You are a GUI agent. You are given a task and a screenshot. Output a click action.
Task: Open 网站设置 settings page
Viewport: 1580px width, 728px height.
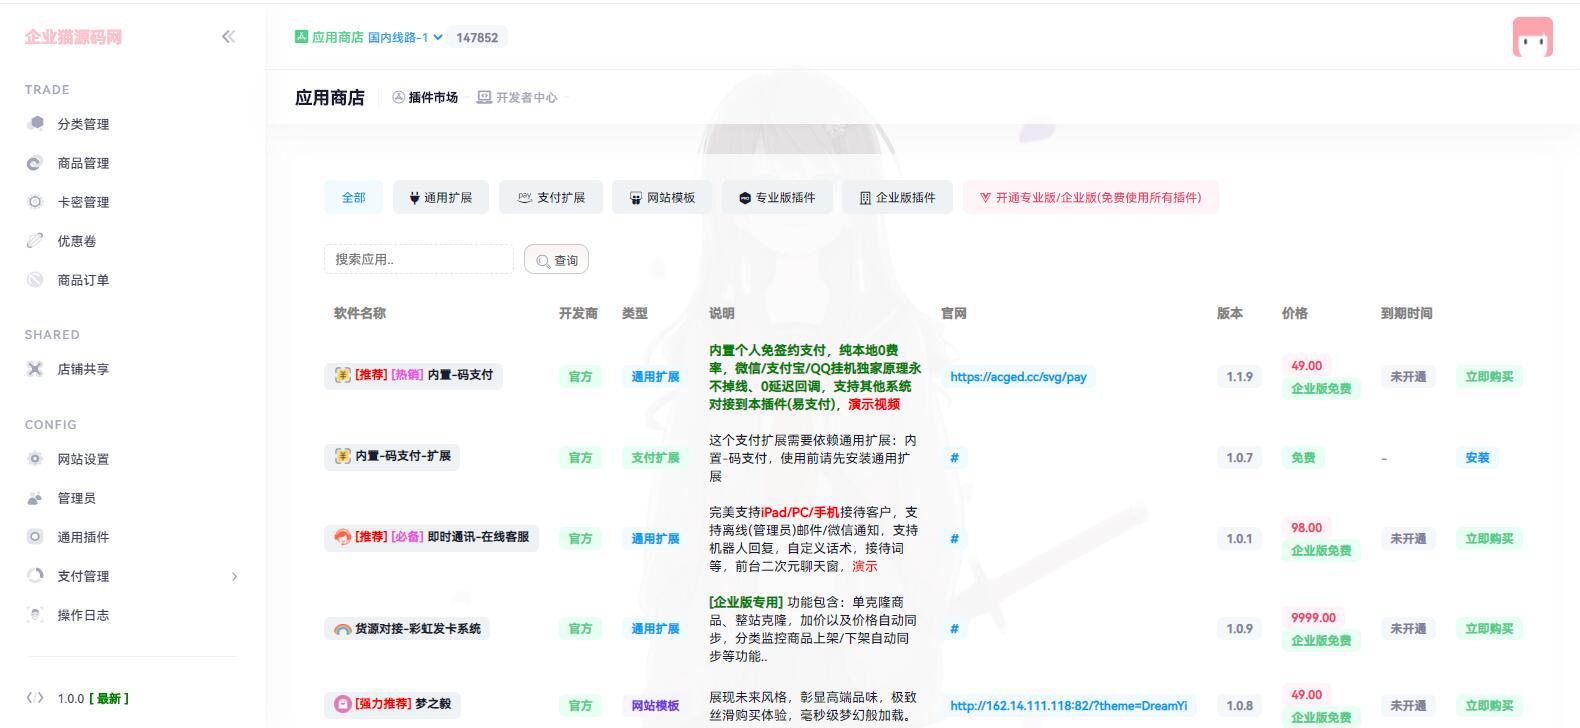point(83,459)
